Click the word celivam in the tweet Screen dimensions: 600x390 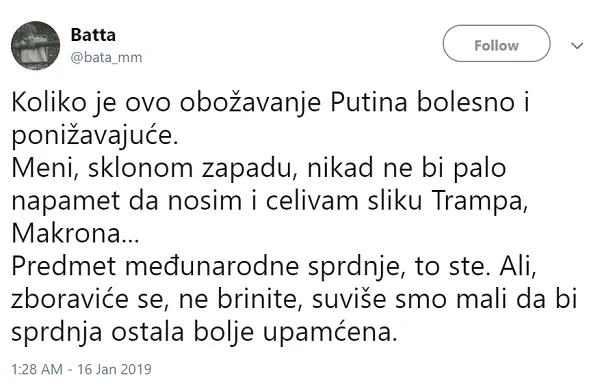pos(312,201)
